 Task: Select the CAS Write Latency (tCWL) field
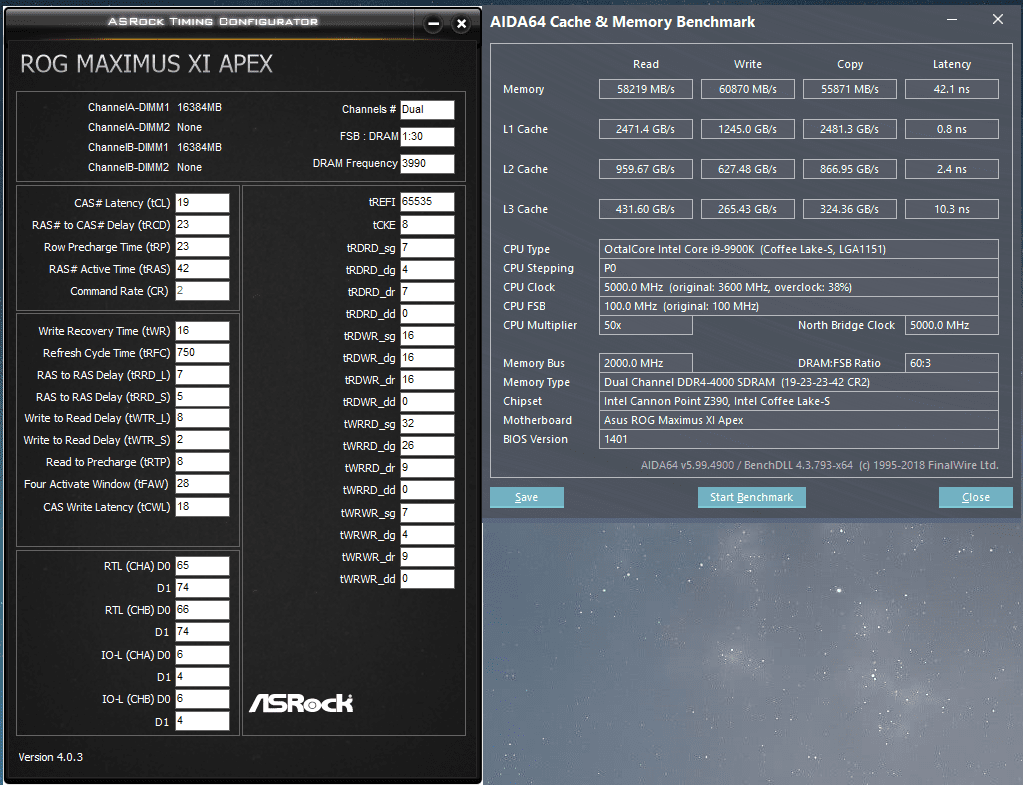202,507
